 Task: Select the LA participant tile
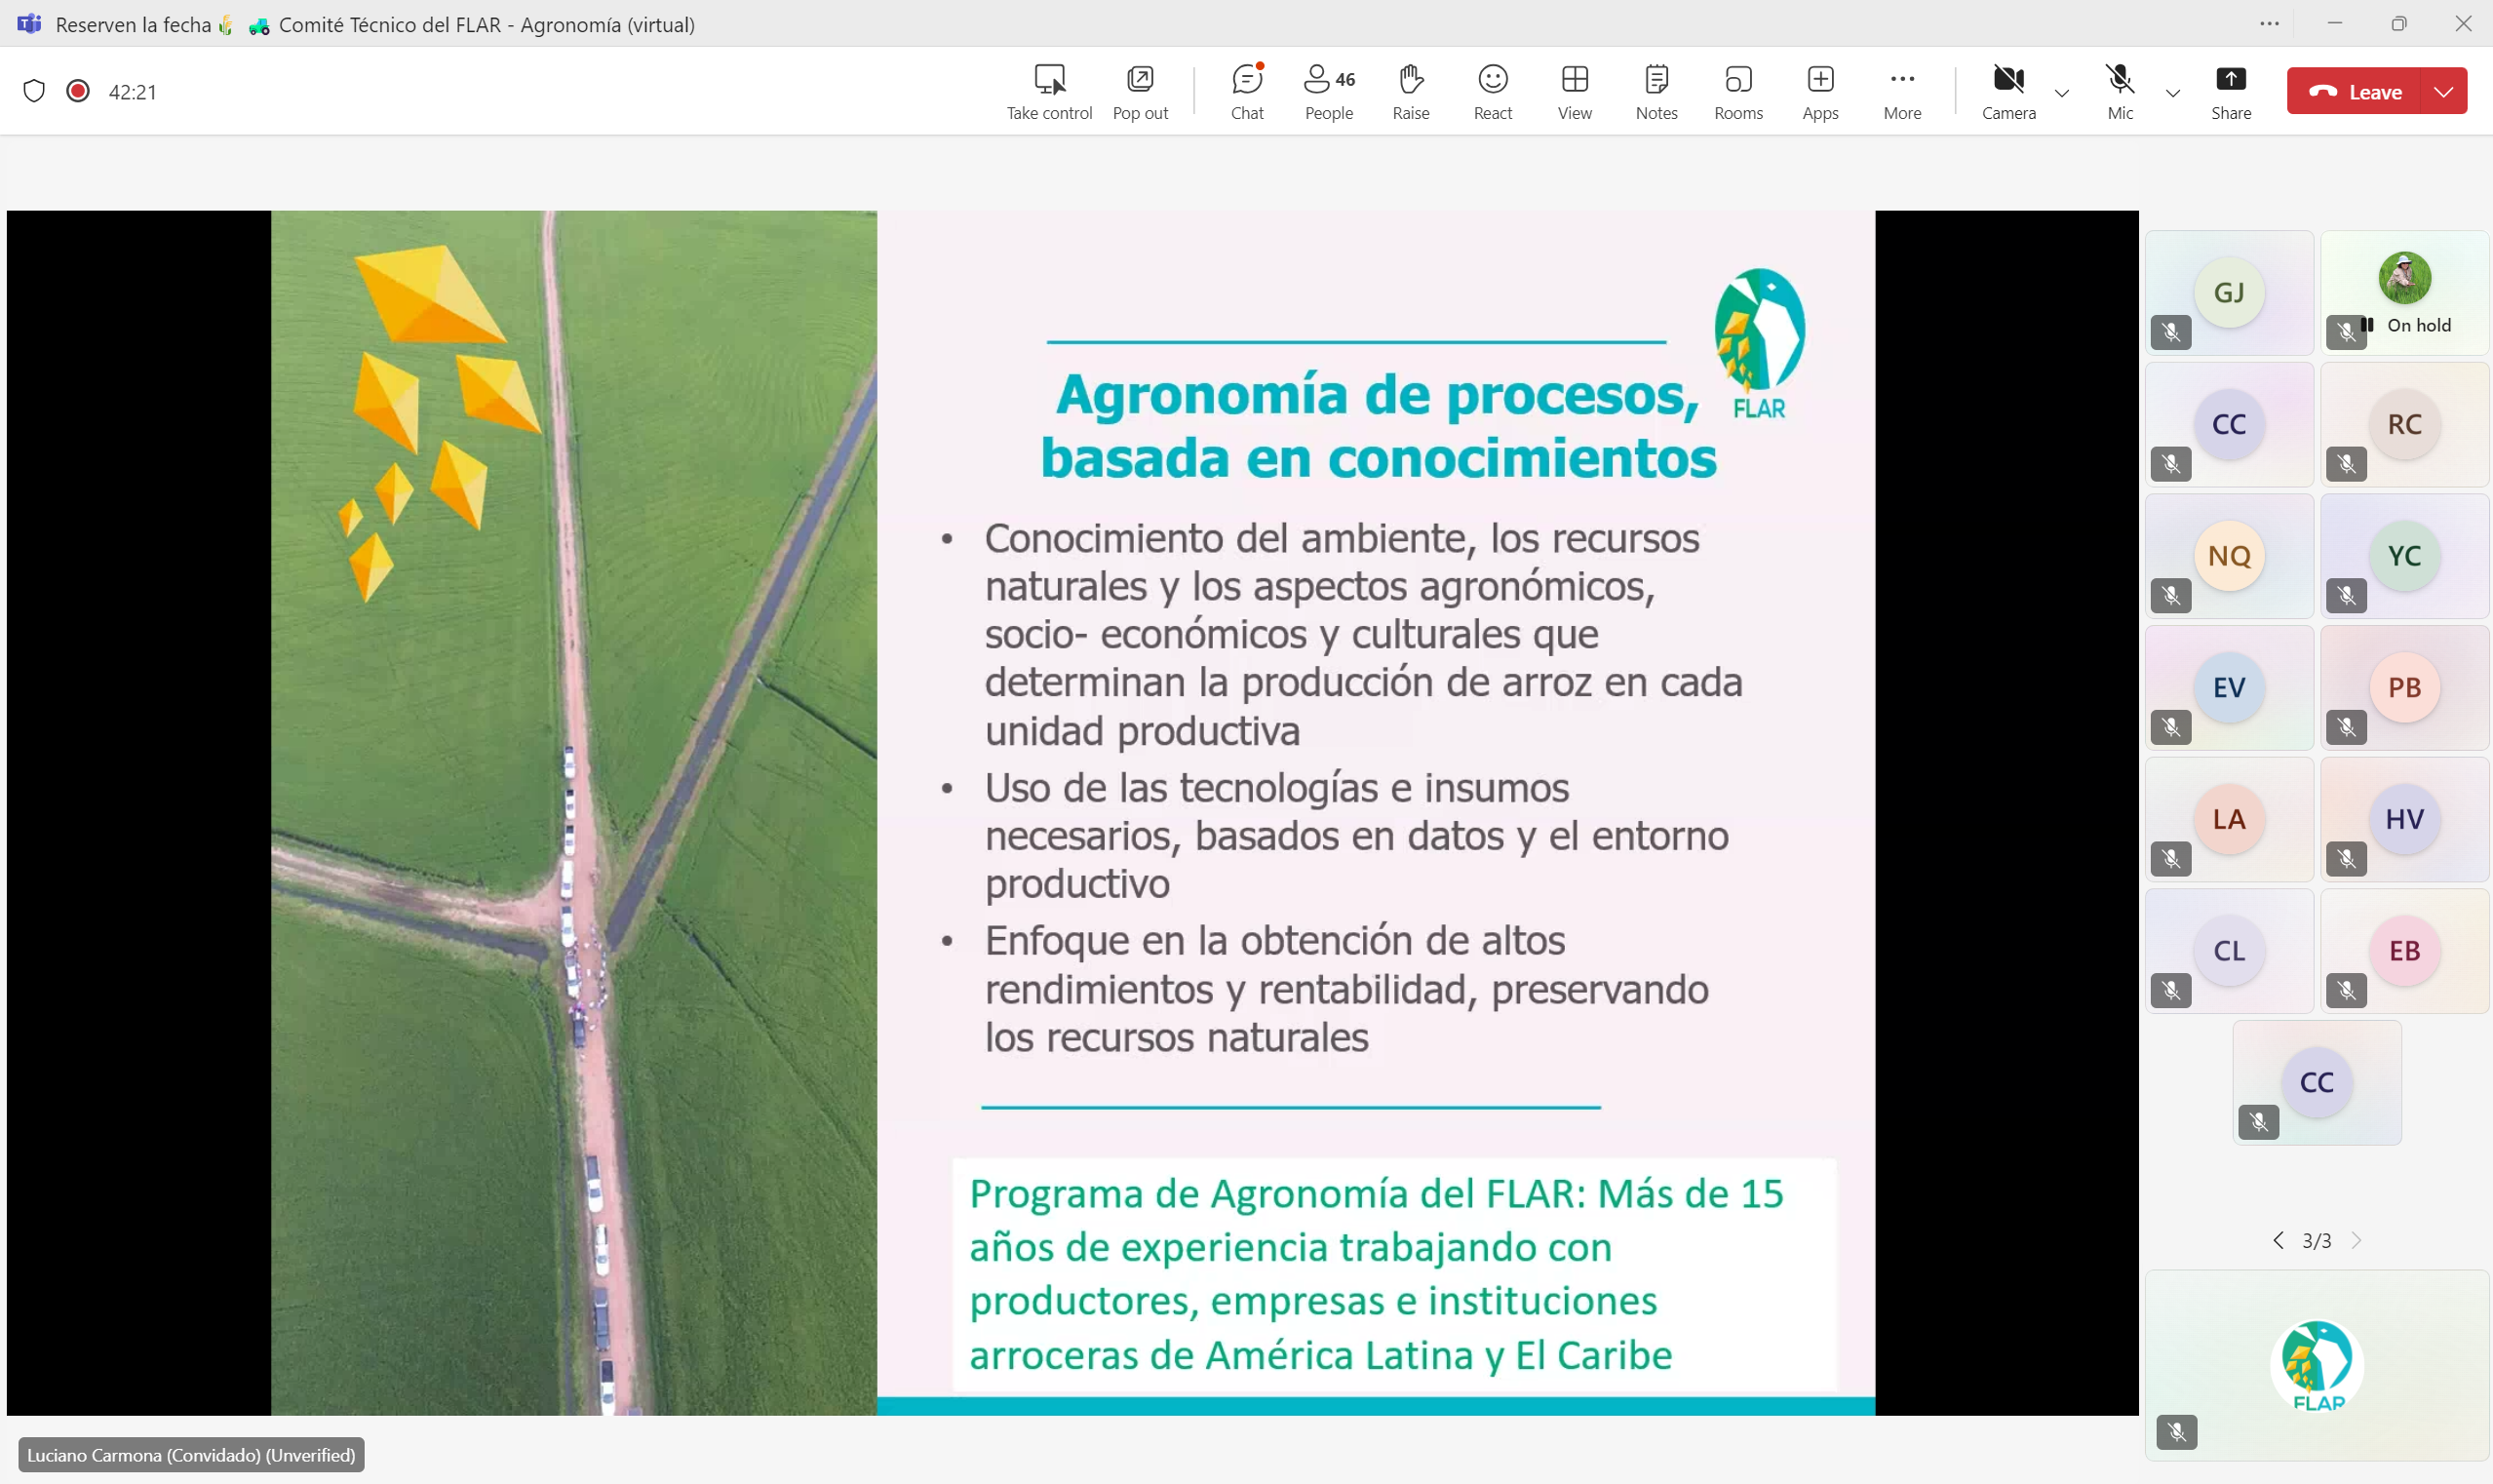(x=2229, y=820)
